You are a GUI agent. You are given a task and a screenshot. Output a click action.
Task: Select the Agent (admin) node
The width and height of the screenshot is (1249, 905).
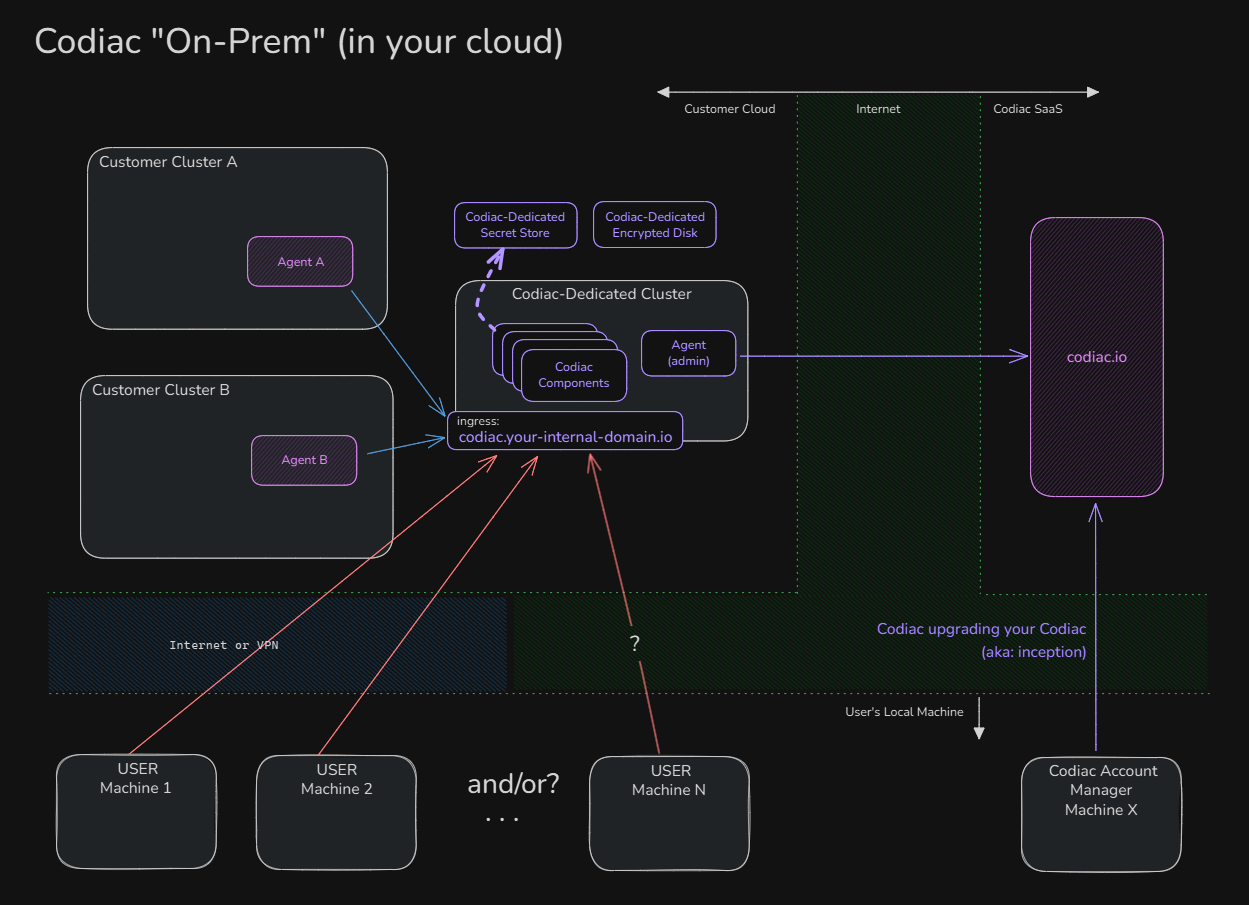[x=688, y=353]
